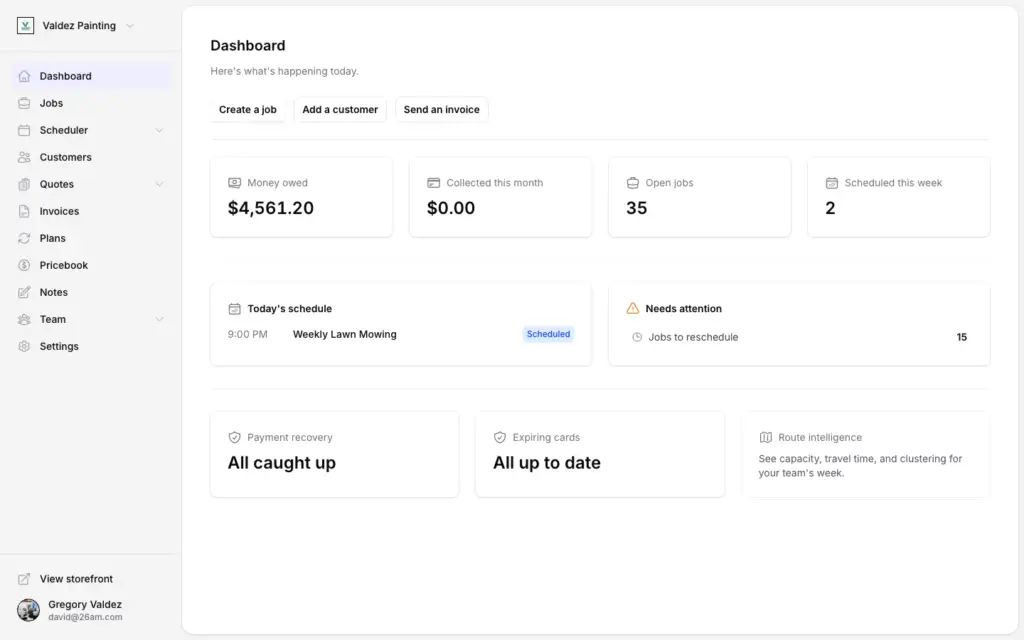Click the Jobs briefcase icon in sidebar
This screenshot has height=640, width=1024.
coord(24,103)
